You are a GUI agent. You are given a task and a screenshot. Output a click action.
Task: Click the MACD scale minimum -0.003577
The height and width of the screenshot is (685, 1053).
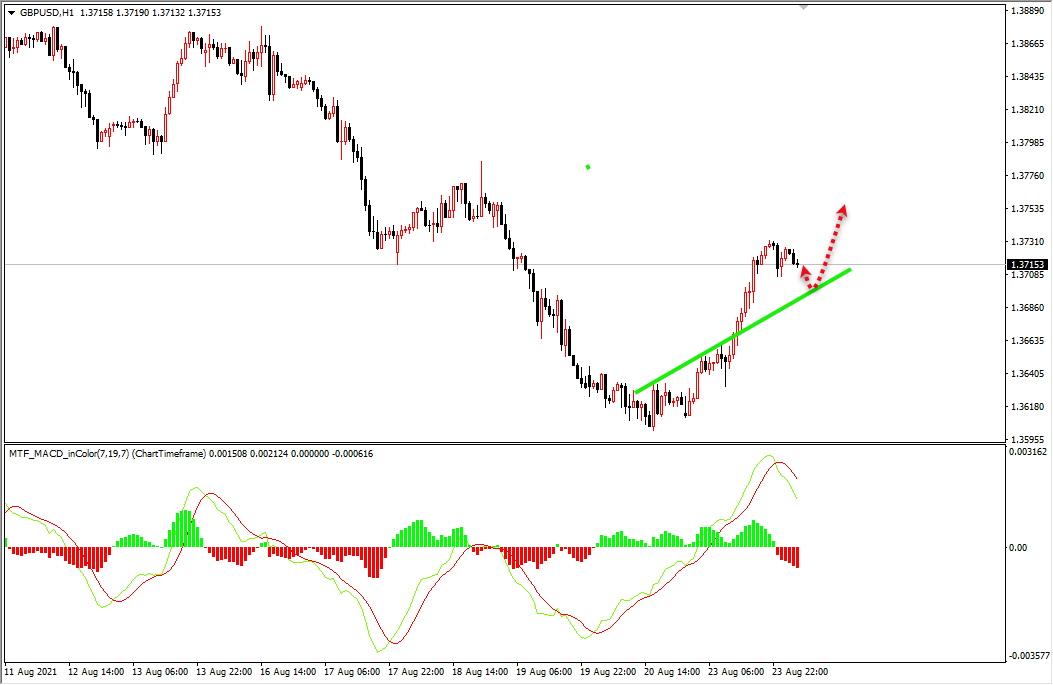click(1028, 655)
